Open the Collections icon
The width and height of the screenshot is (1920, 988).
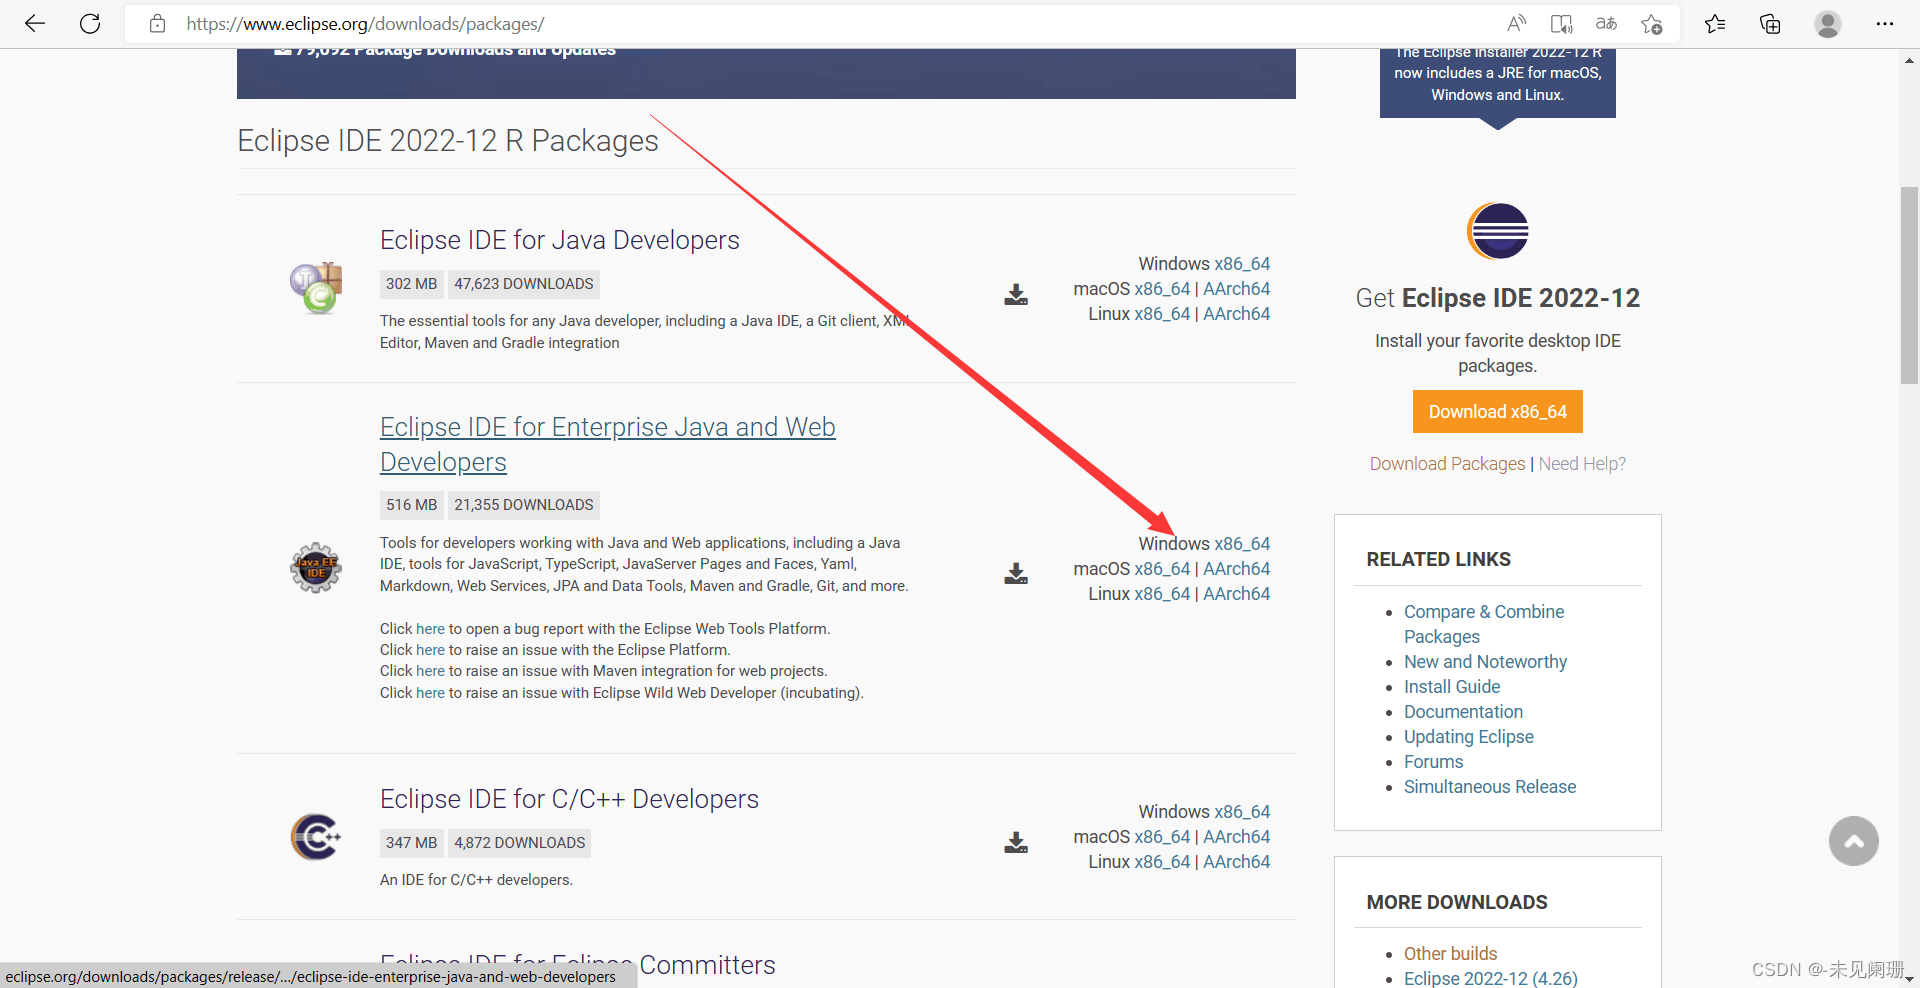1770,24
